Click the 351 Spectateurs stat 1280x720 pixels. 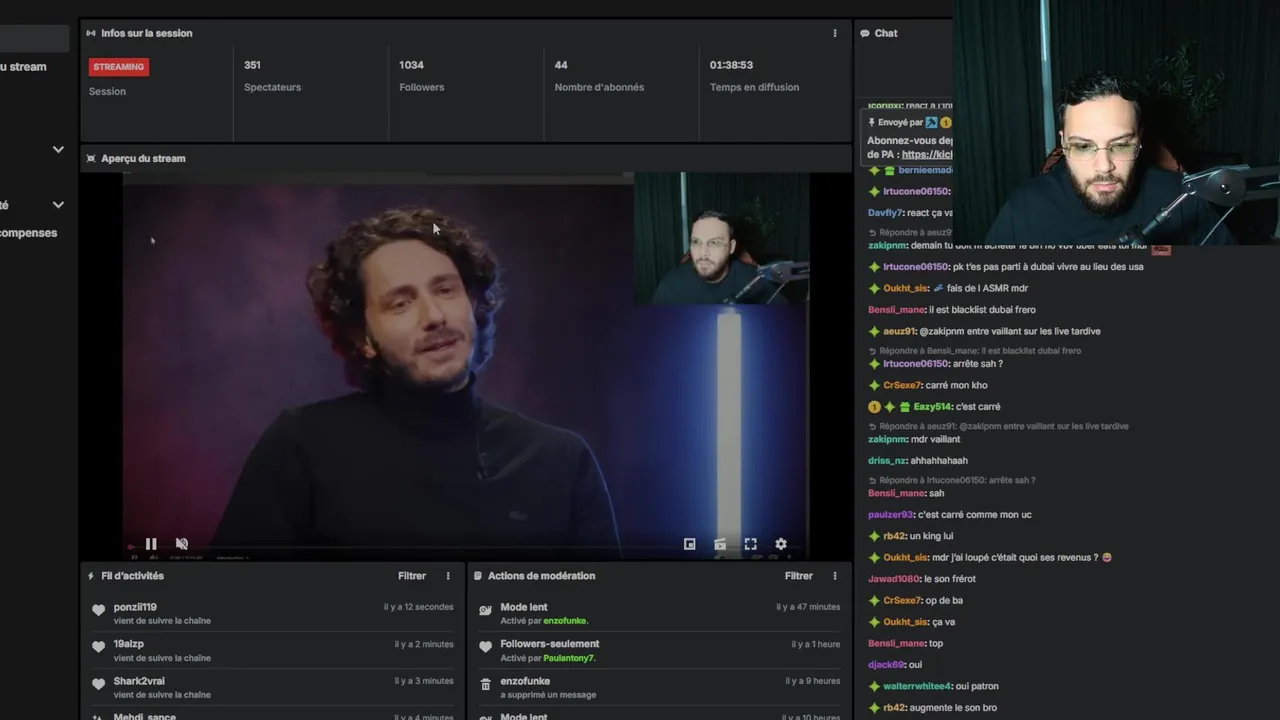[x=272, y=76]
